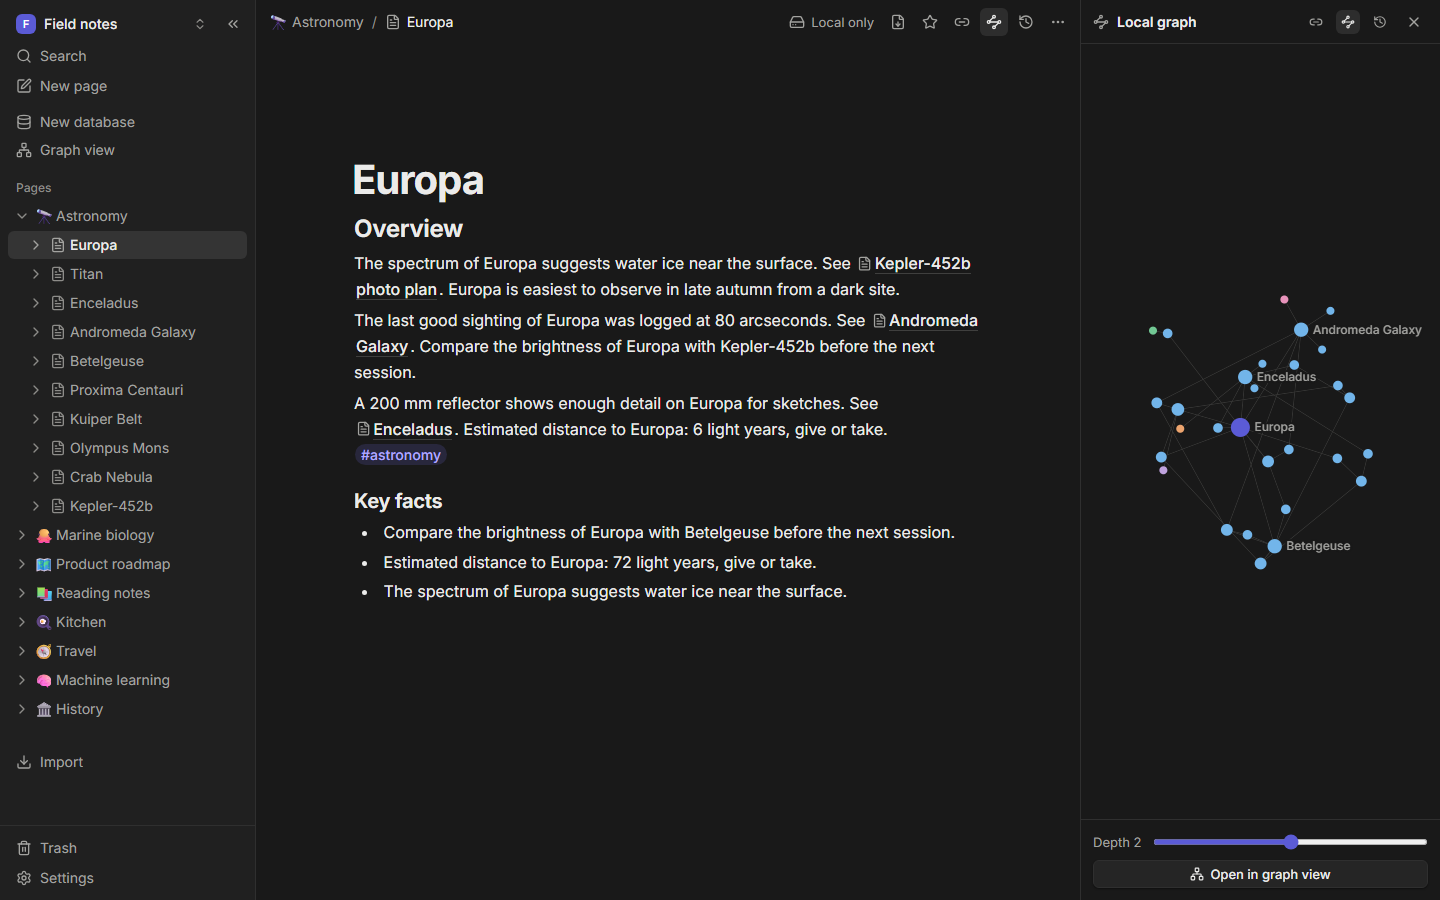This screenshot has height=900, width=1440.
Task: Open page history from the page header
Action: tap(1026, 22)
